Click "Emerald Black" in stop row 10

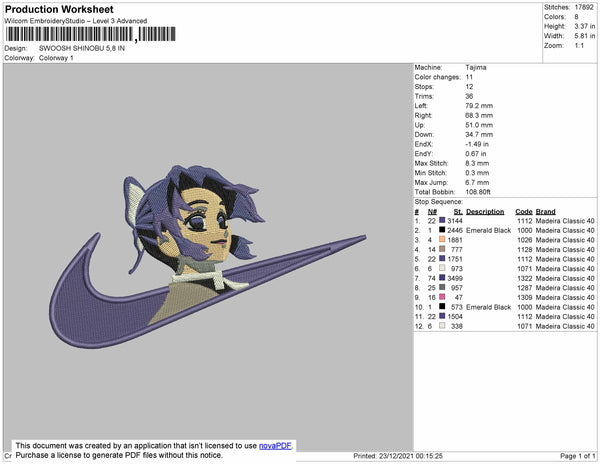coord(489,307)
